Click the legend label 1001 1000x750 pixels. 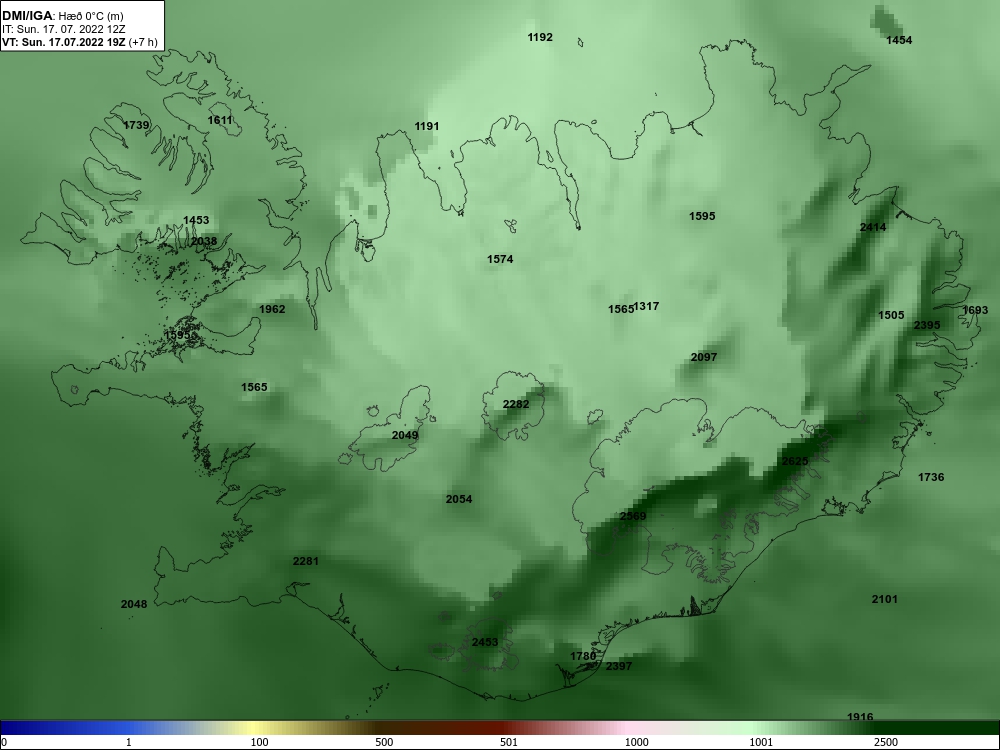(x=761, y=742)
